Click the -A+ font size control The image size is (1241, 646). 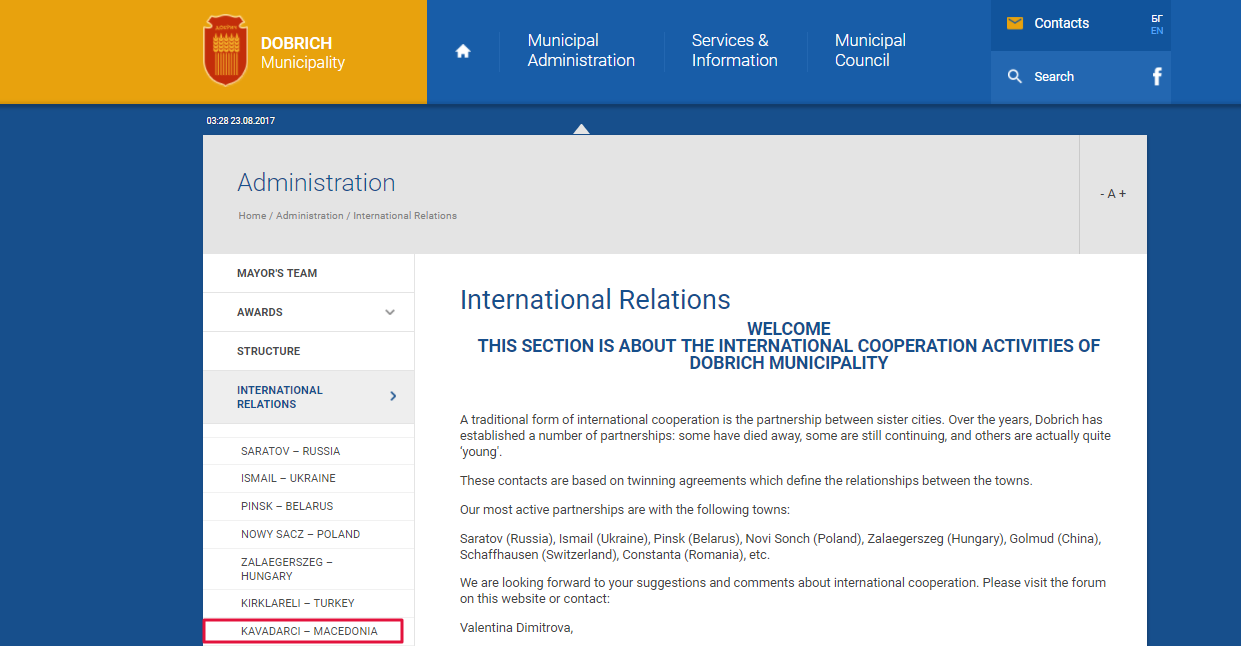click(1113, 194)
